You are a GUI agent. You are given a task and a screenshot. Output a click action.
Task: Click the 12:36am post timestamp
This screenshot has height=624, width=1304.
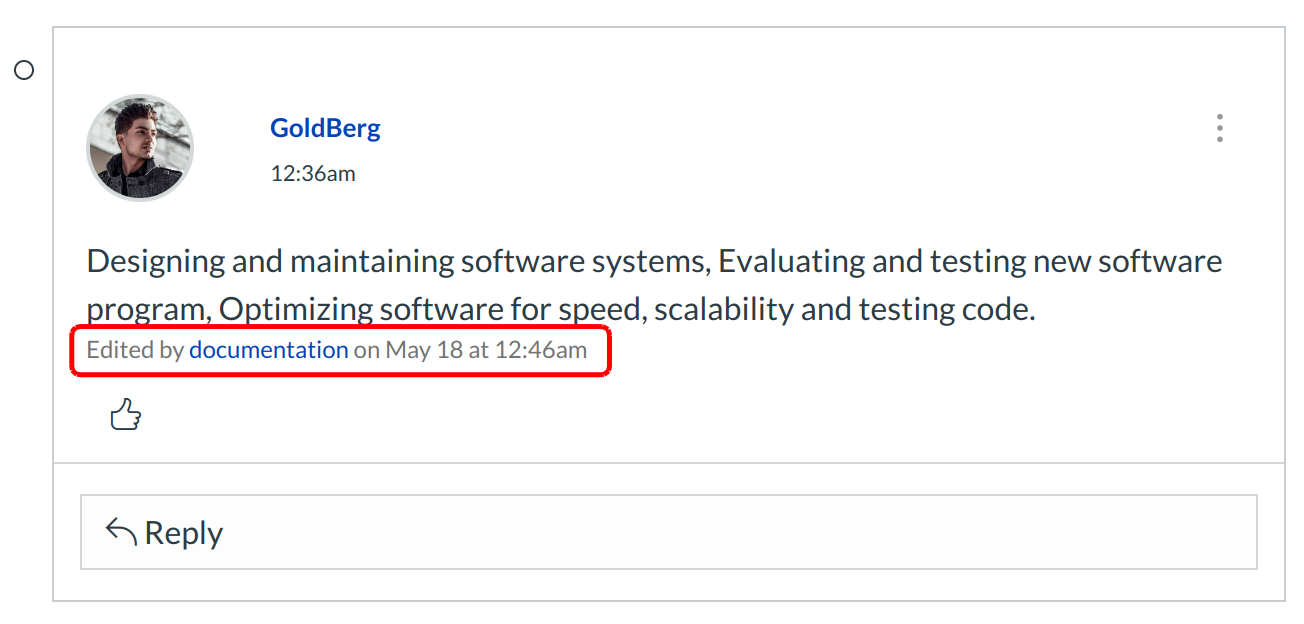tap(312, 174)
